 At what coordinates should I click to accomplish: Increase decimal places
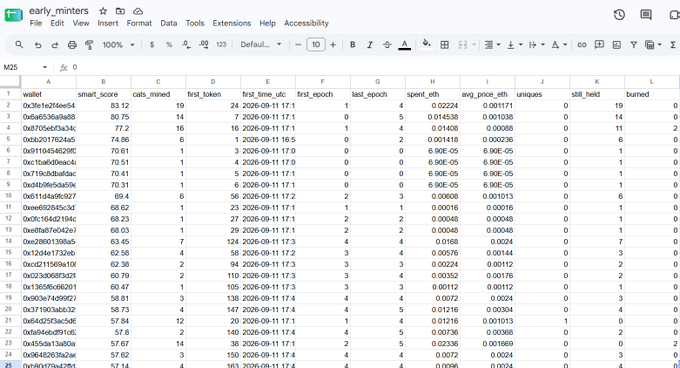[x=204, y=45]
